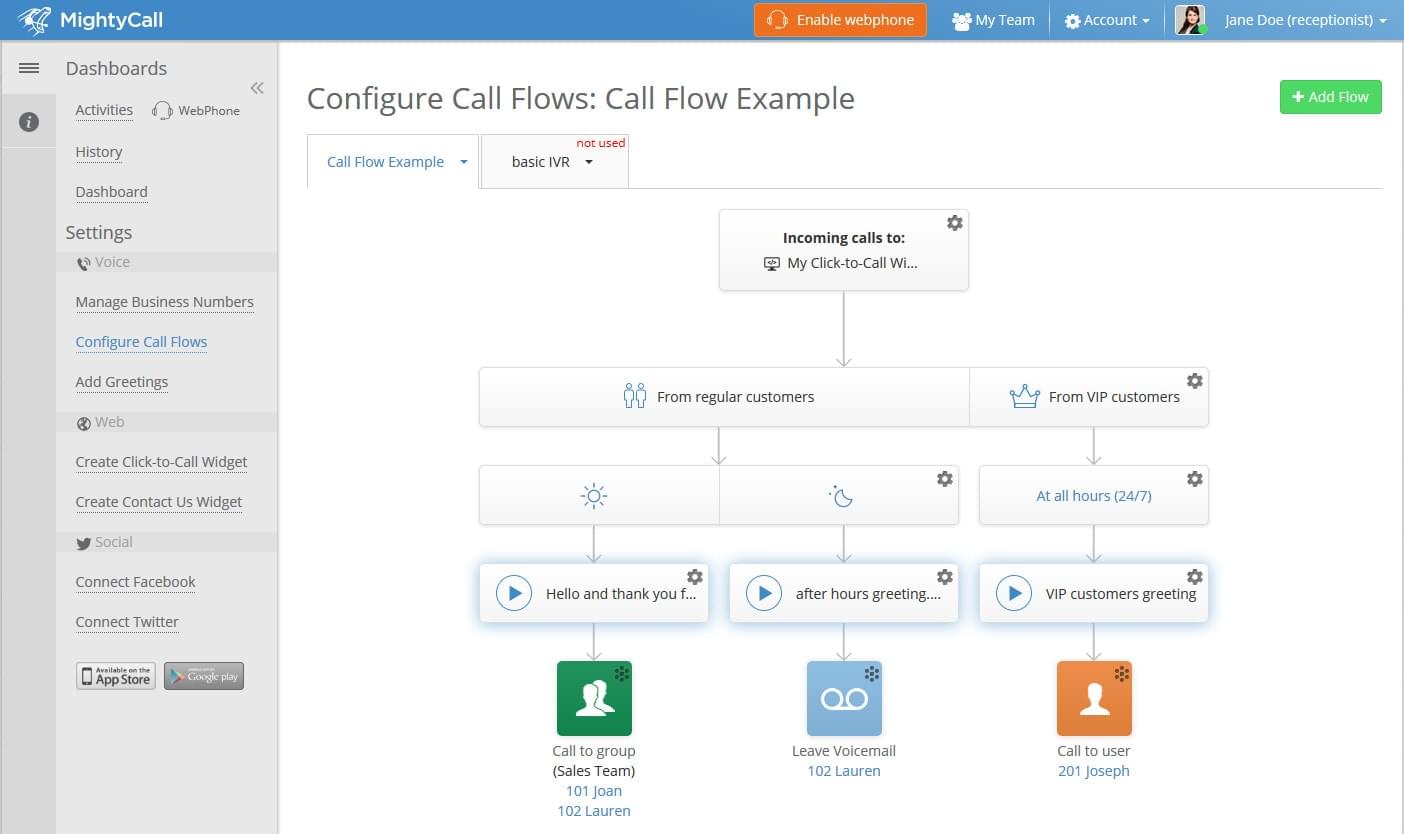The image size is (1404, 834).
Task: Click the hamburger menu icon
Action: coord(29,68)
